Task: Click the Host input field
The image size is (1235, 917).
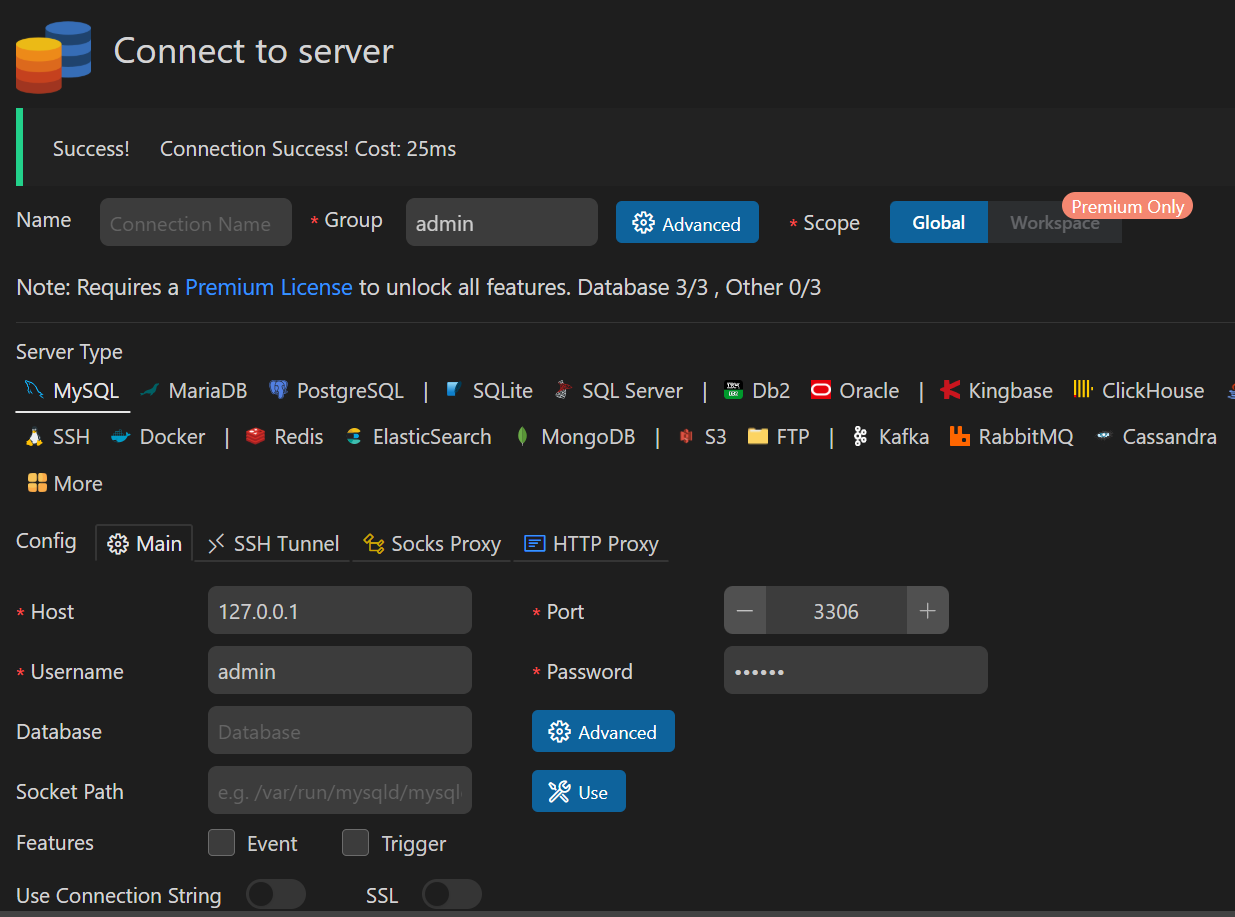Action: point(340,610)
